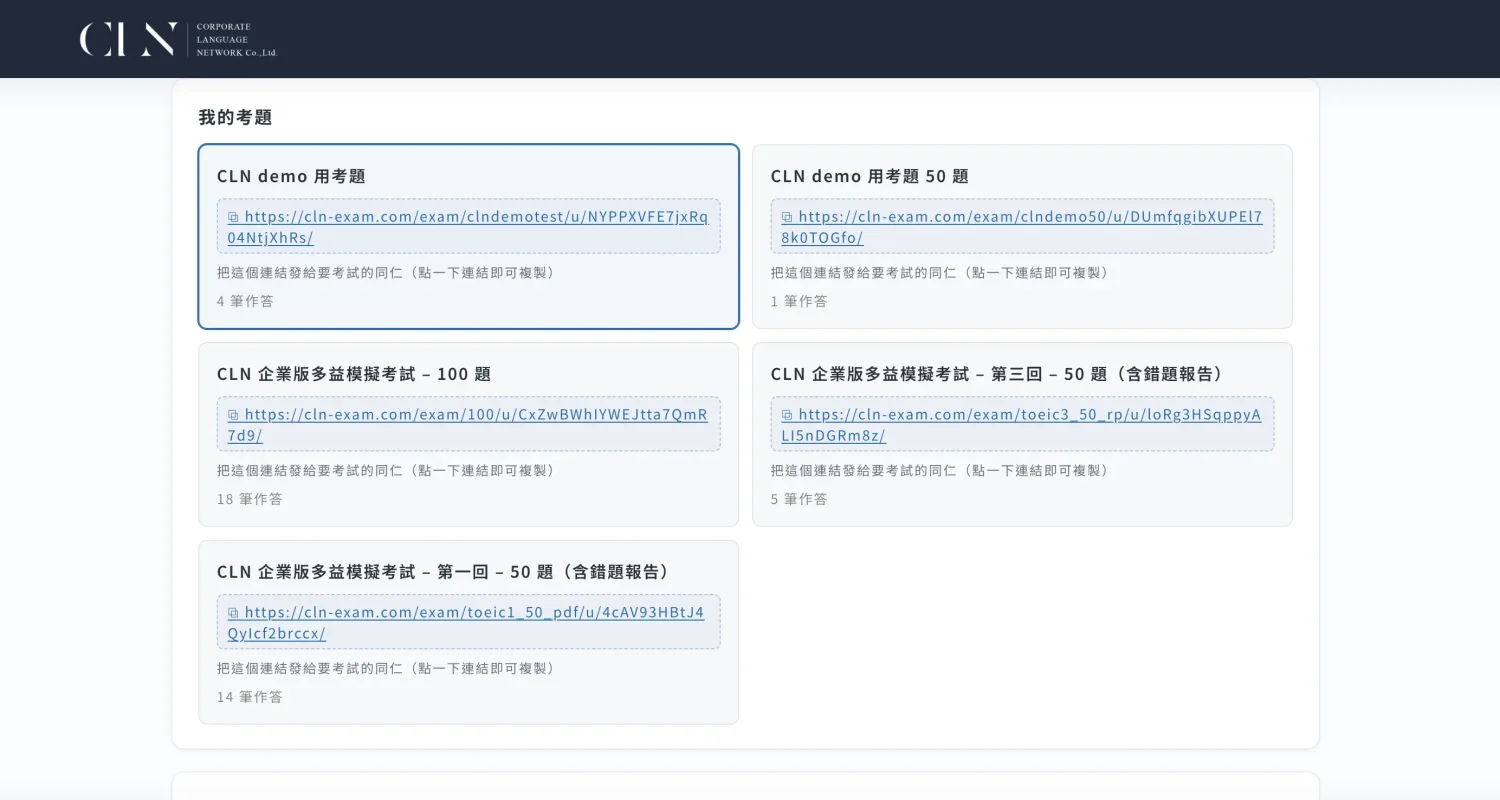Screen dimensions: 1500x800
Task: Click copy icon in 多益模擬考試 100 題 link
Action: [233, 415]
